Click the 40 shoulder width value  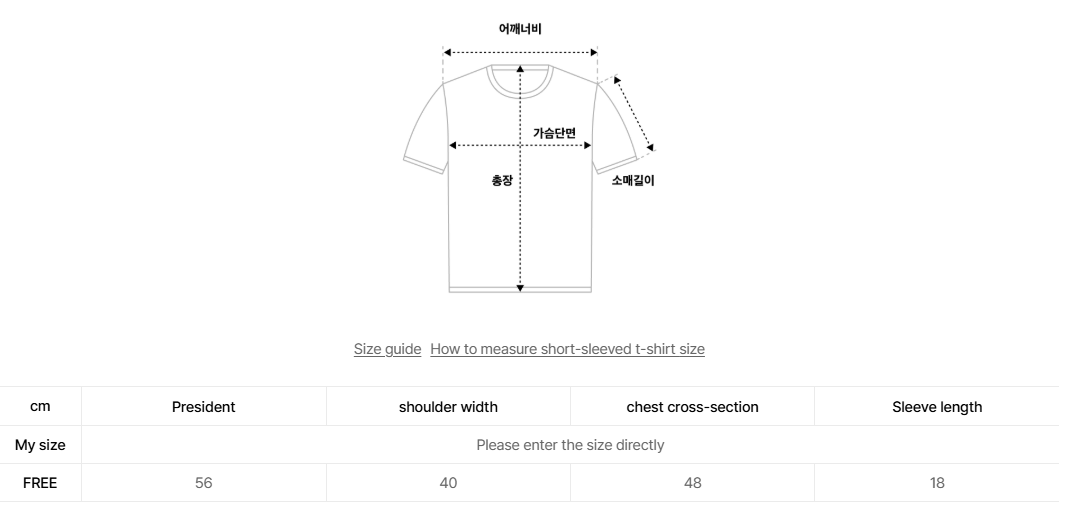(448, 483)
